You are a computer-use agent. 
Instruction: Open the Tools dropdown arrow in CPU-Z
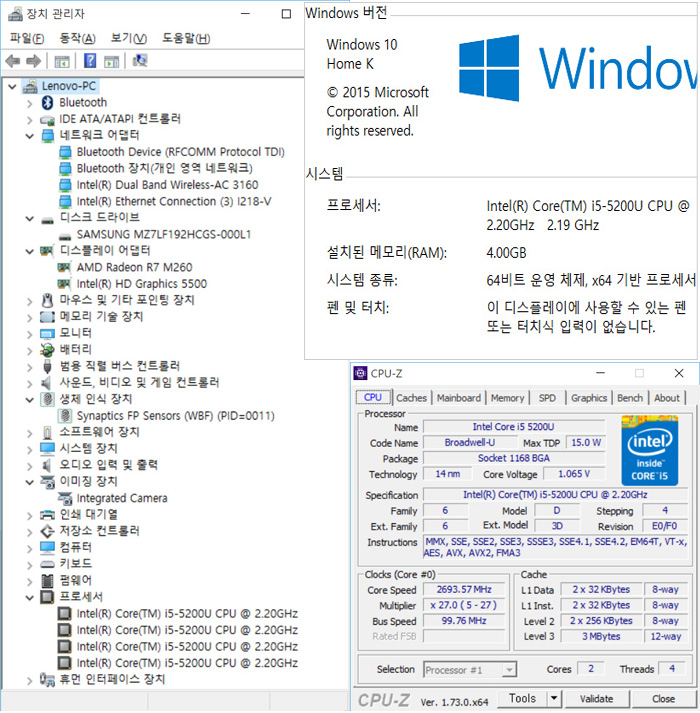point(554,698)
